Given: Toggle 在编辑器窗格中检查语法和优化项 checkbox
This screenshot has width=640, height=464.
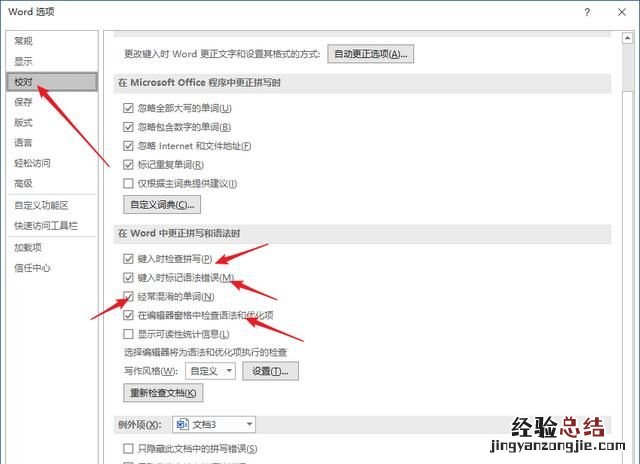Looking at the screenshot, I should coord(128,315).
